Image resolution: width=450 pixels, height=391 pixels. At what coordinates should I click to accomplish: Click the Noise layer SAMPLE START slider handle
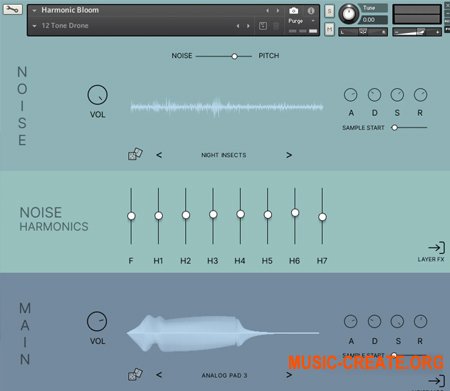pyautogui.click(x=395, y=127)
